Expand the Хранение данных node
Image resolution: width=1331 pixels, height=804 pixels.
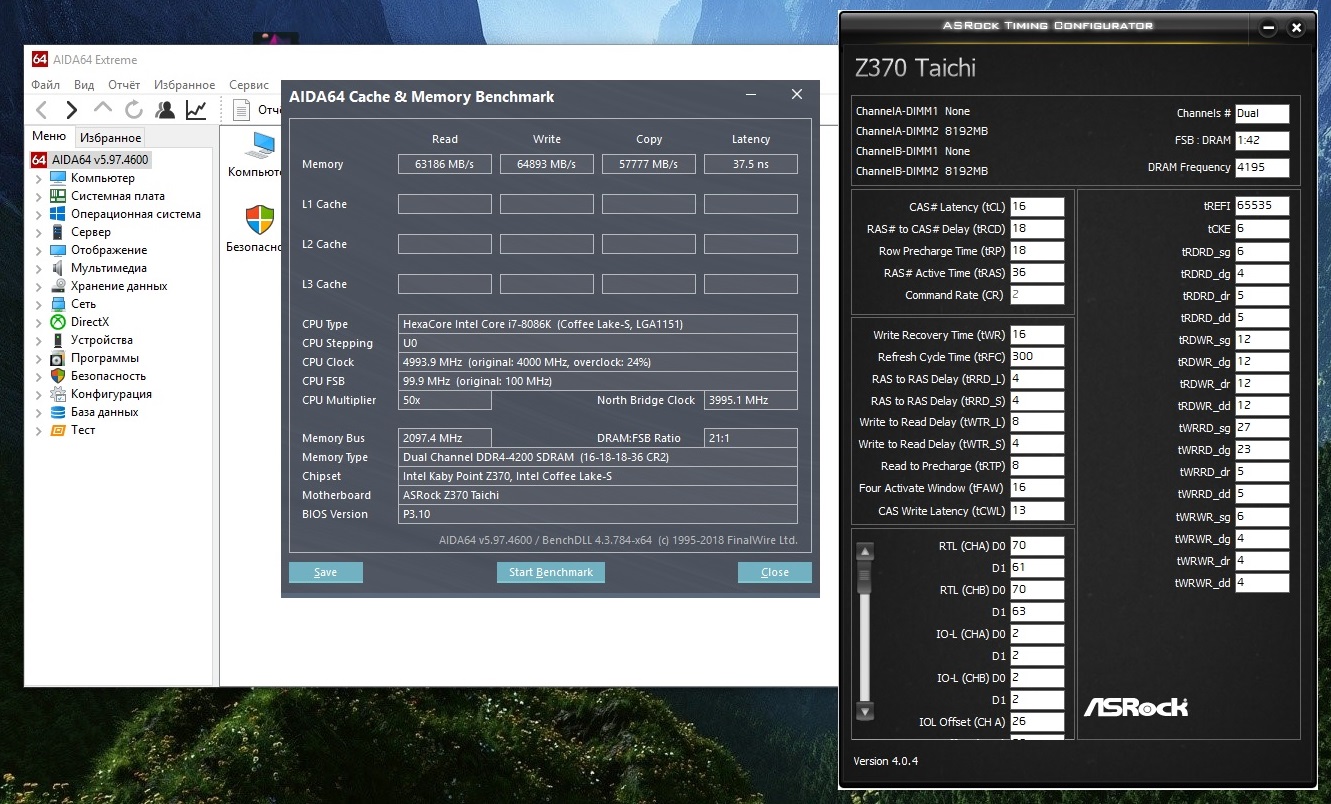[39, 286]
